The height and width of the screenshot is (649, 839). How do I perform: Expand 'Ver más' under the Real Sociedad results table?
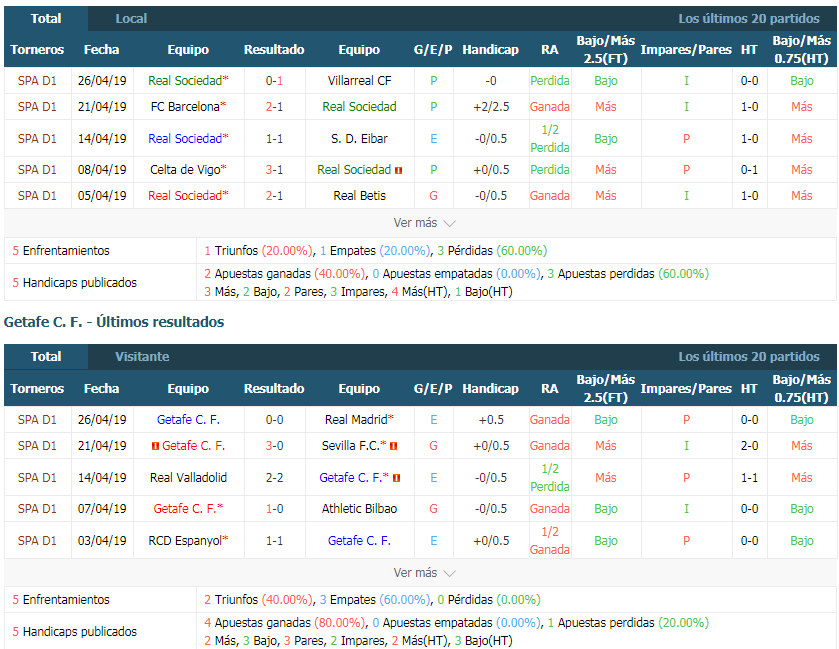(x=424, y=223)
